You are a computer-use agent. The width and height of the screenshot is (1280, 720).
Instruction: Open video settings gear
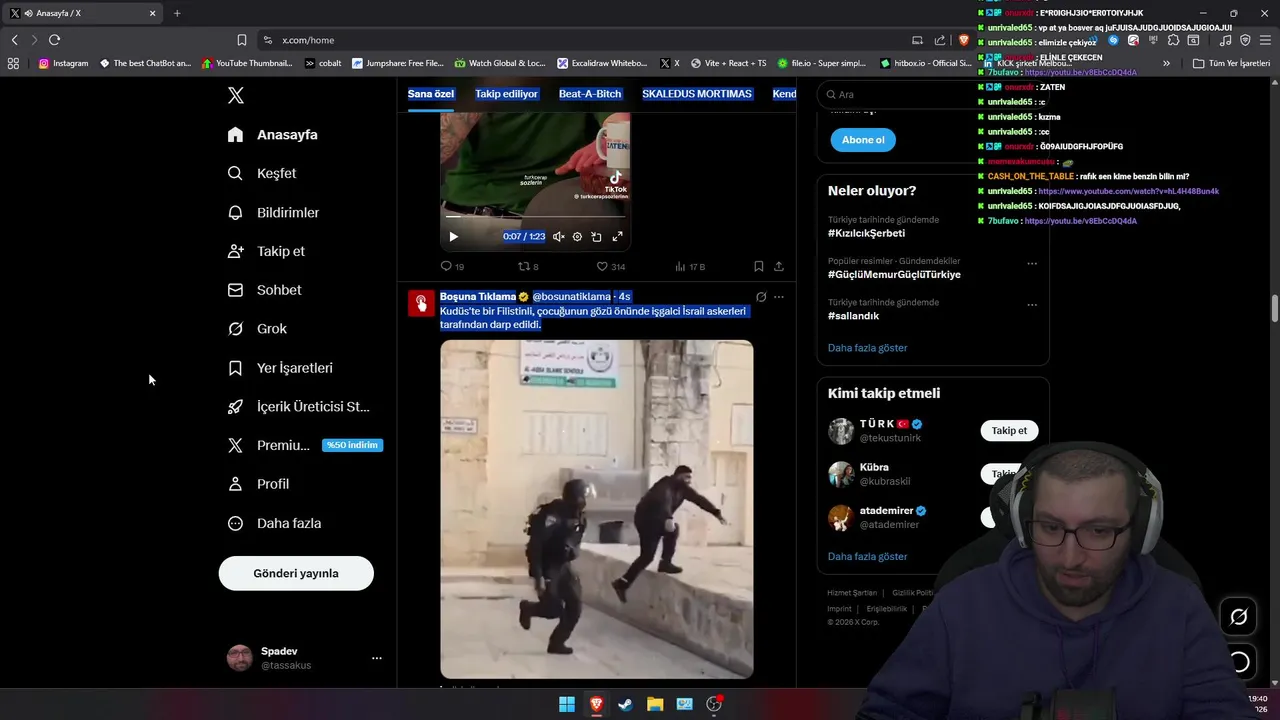click(577, 237)
